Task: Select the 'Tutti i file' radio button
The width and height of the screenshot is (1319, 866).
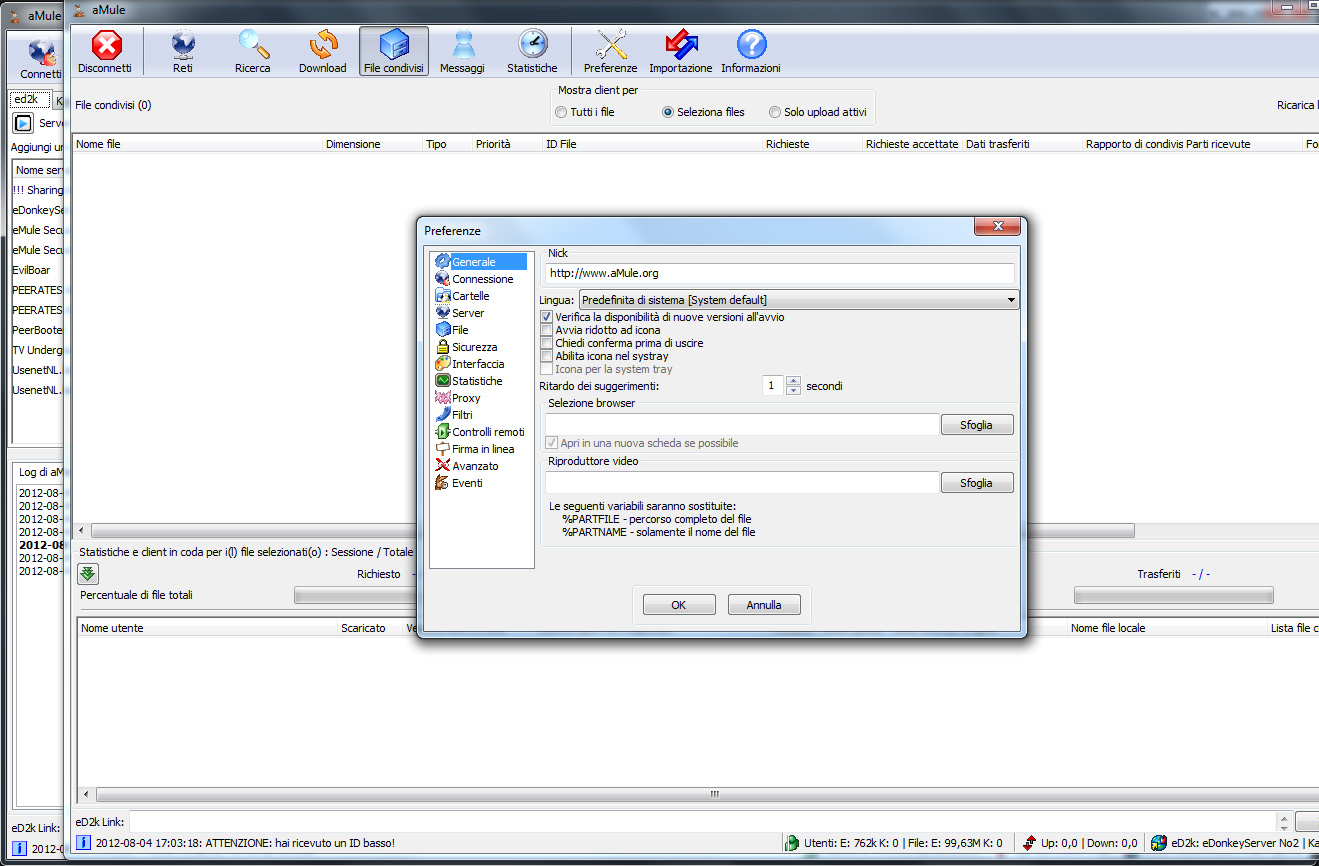Action: click(x=562, y=112)
